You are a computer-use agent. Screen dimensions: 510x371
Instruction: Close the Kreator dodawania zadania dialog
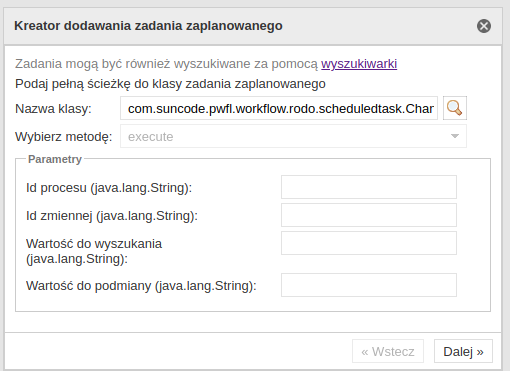[484, 26]
